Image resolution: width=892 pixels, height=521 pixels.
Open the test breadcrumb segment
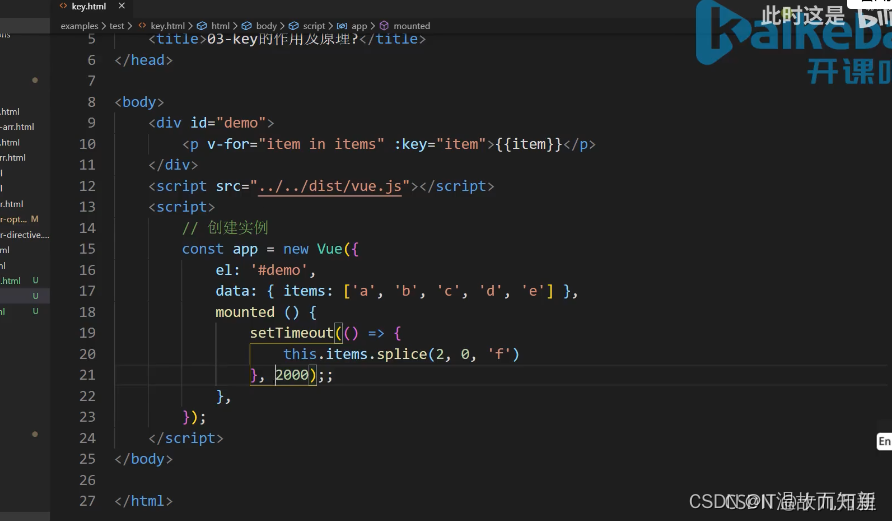tap(117, 26)
